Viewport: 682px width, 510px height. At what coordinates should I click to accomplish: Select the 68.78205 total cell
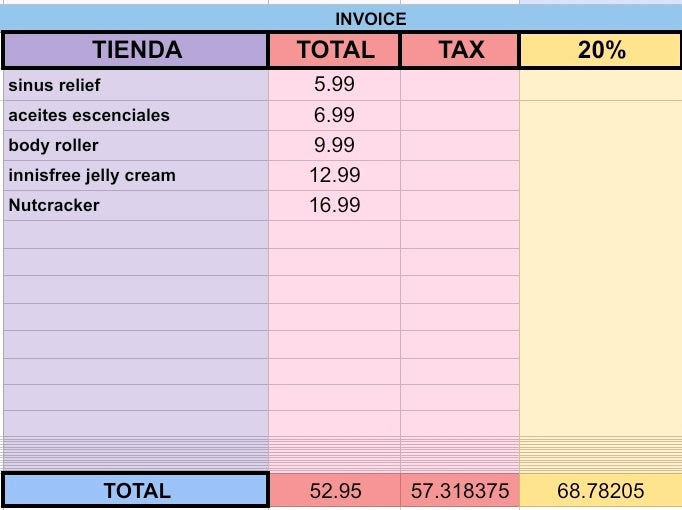pos(601,490)
